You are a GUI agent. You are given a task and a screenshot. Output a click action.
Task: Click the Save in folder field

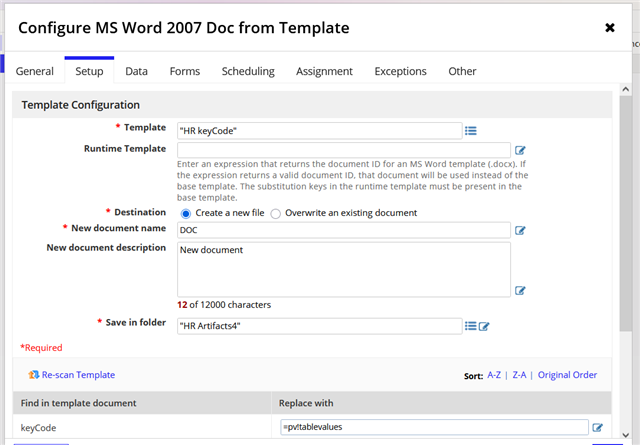(x=320, y=326)
